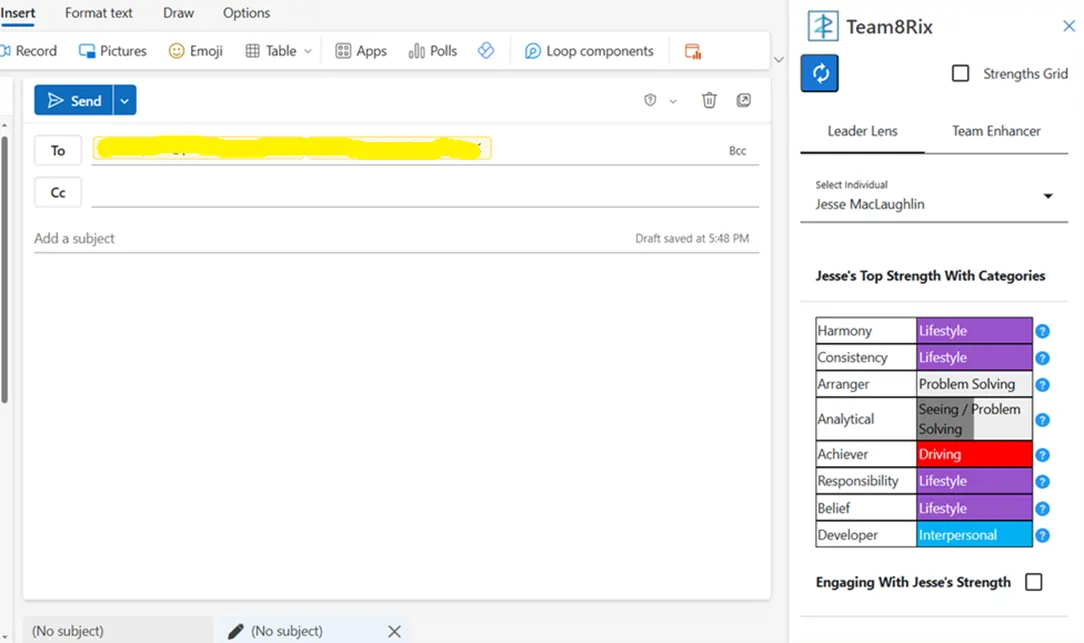Insert Loop components

click(x=589, y=51)
